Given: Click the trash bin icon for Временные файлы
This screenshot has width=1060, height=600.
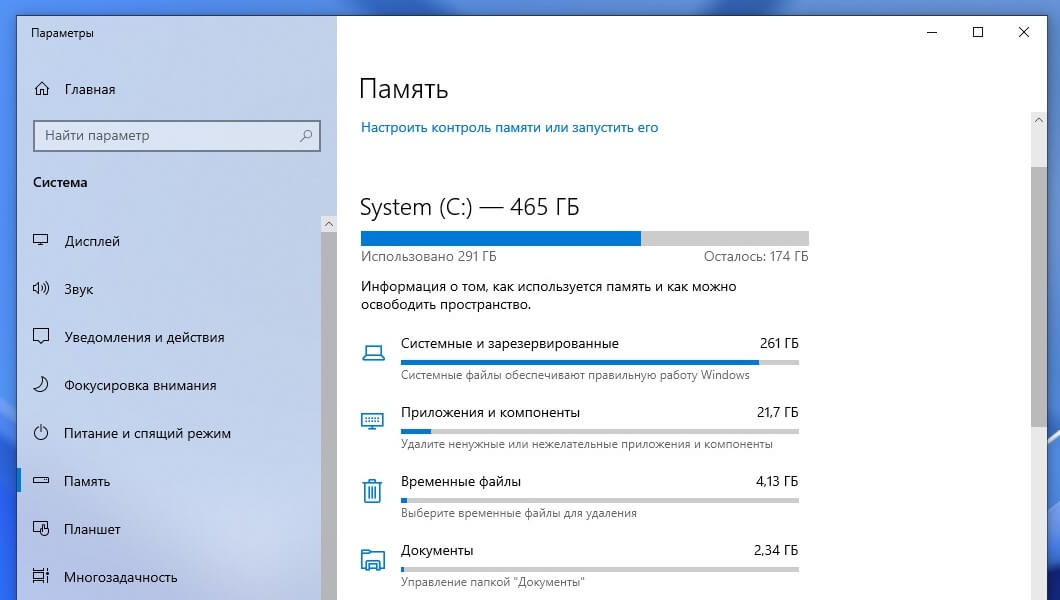Looking at the screenshot, I should coord(372,491).
